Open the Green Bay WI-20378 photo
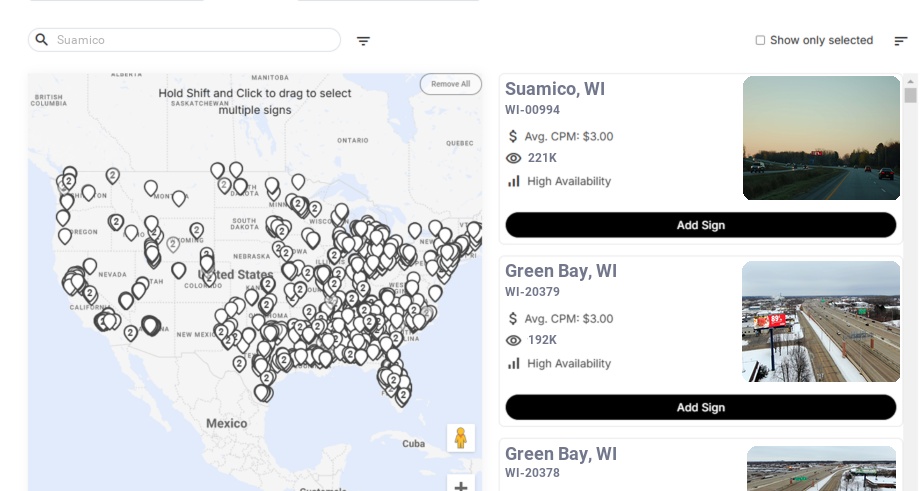 pos(821,468)
